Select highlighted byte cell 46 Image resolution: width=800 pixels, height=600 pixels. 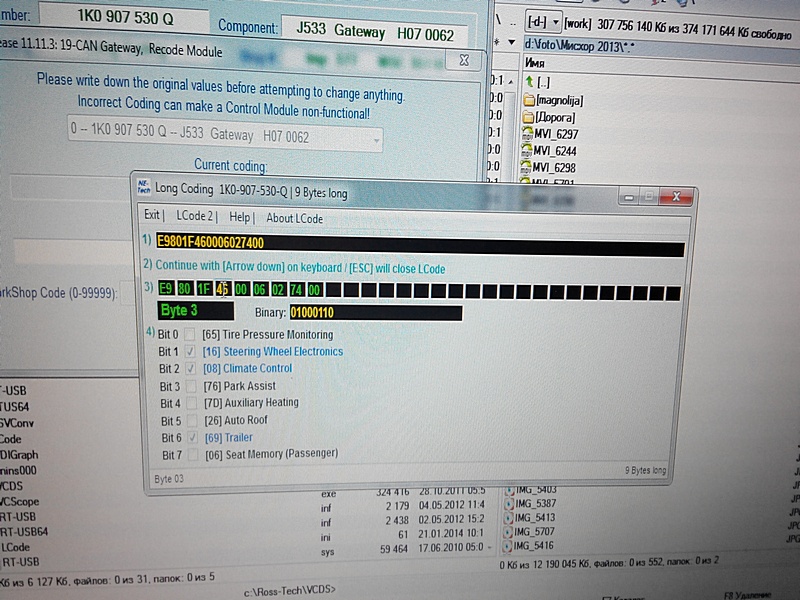[222, 290]
